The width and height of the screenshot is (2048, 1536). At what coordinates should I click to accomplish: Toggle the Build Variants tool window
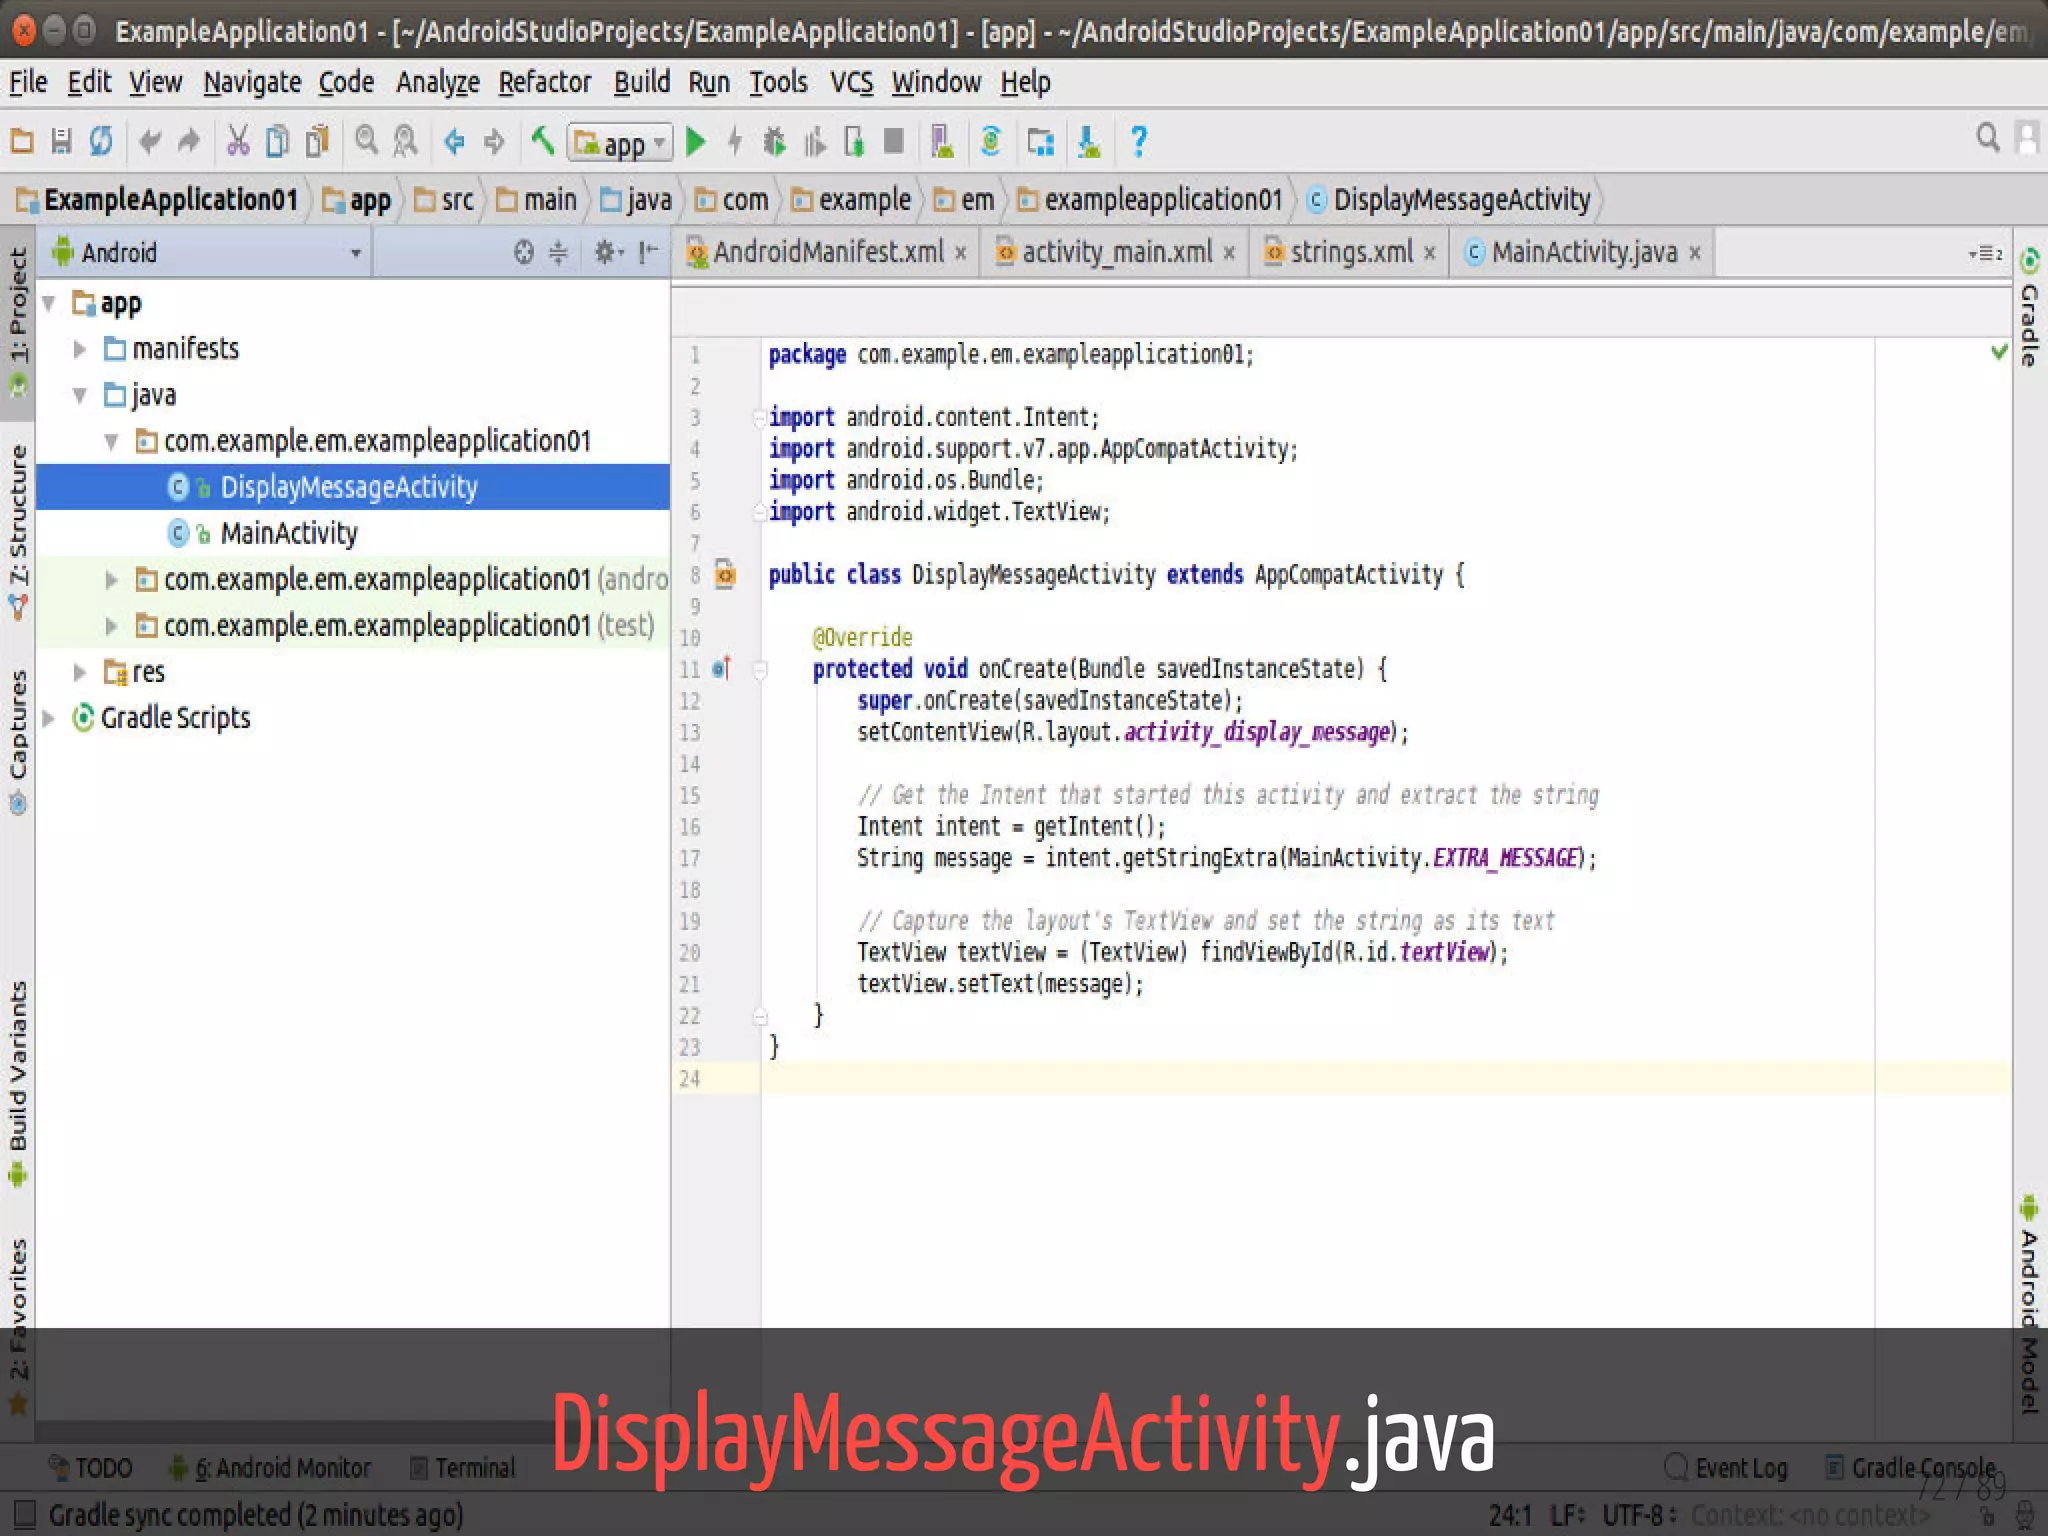click(x=18, y=1084)
